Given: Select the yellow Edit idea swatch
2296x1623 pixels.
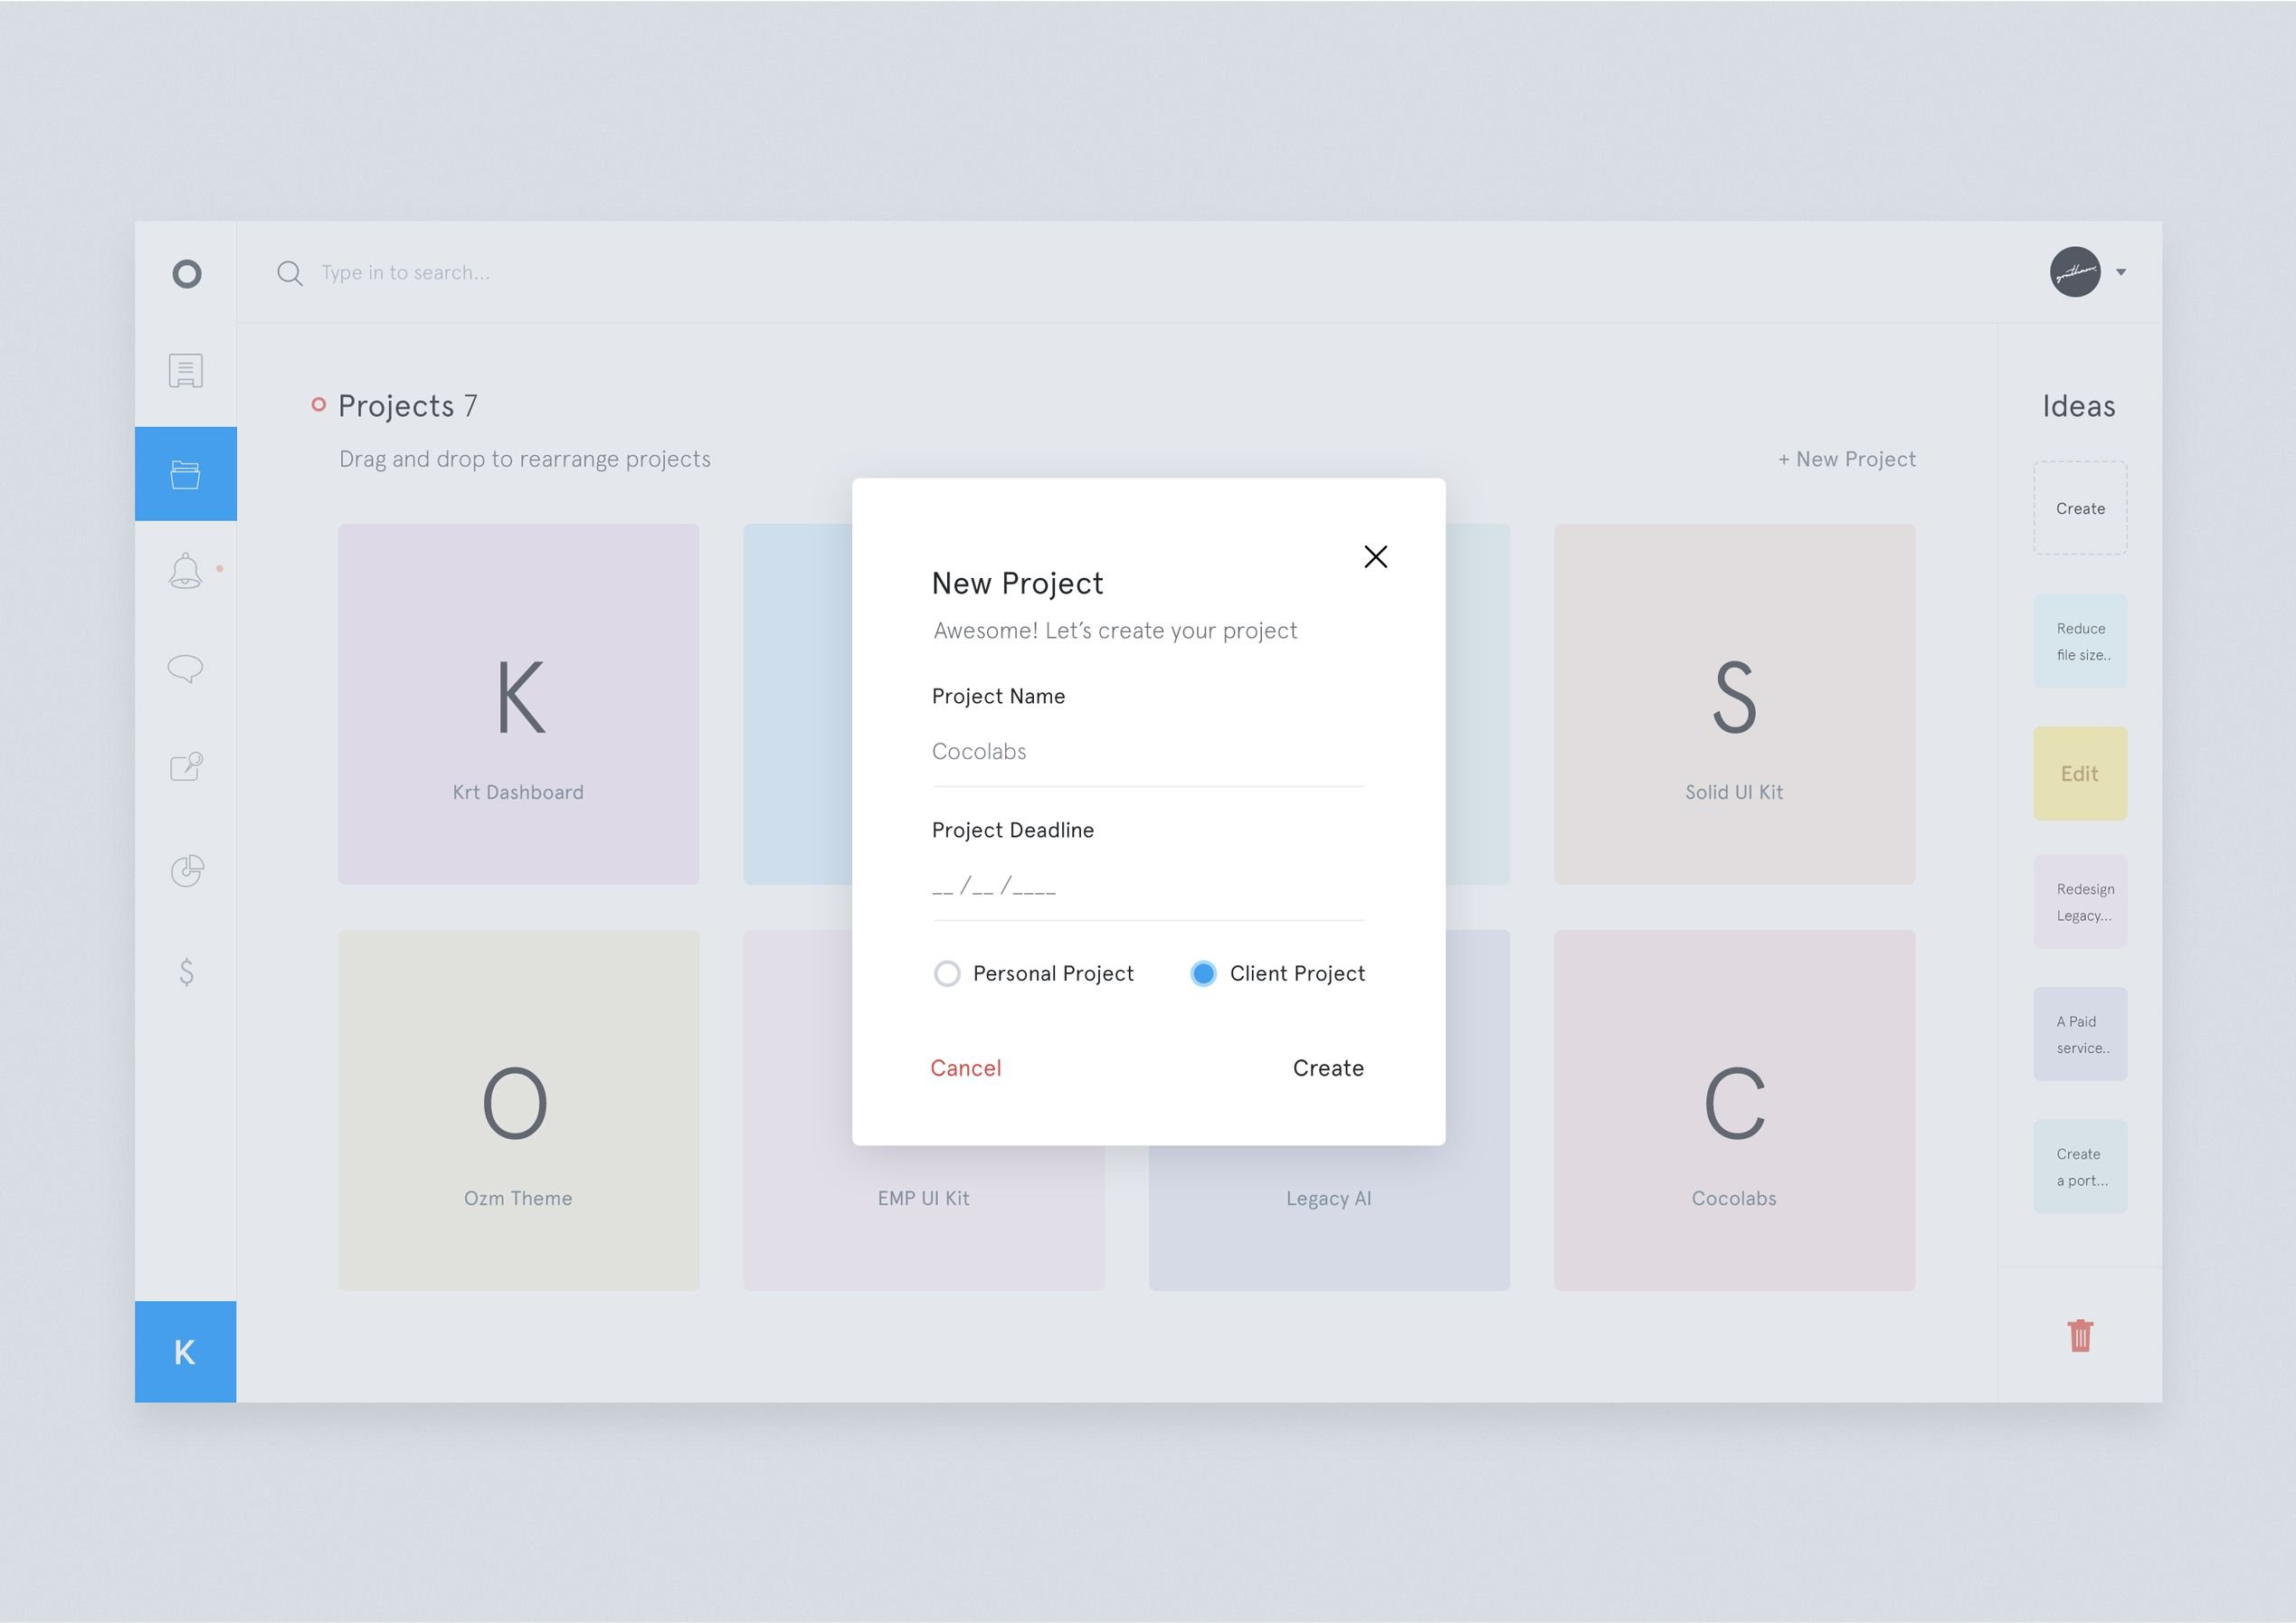Looking at the screenshot, I should pos(2080,774).
